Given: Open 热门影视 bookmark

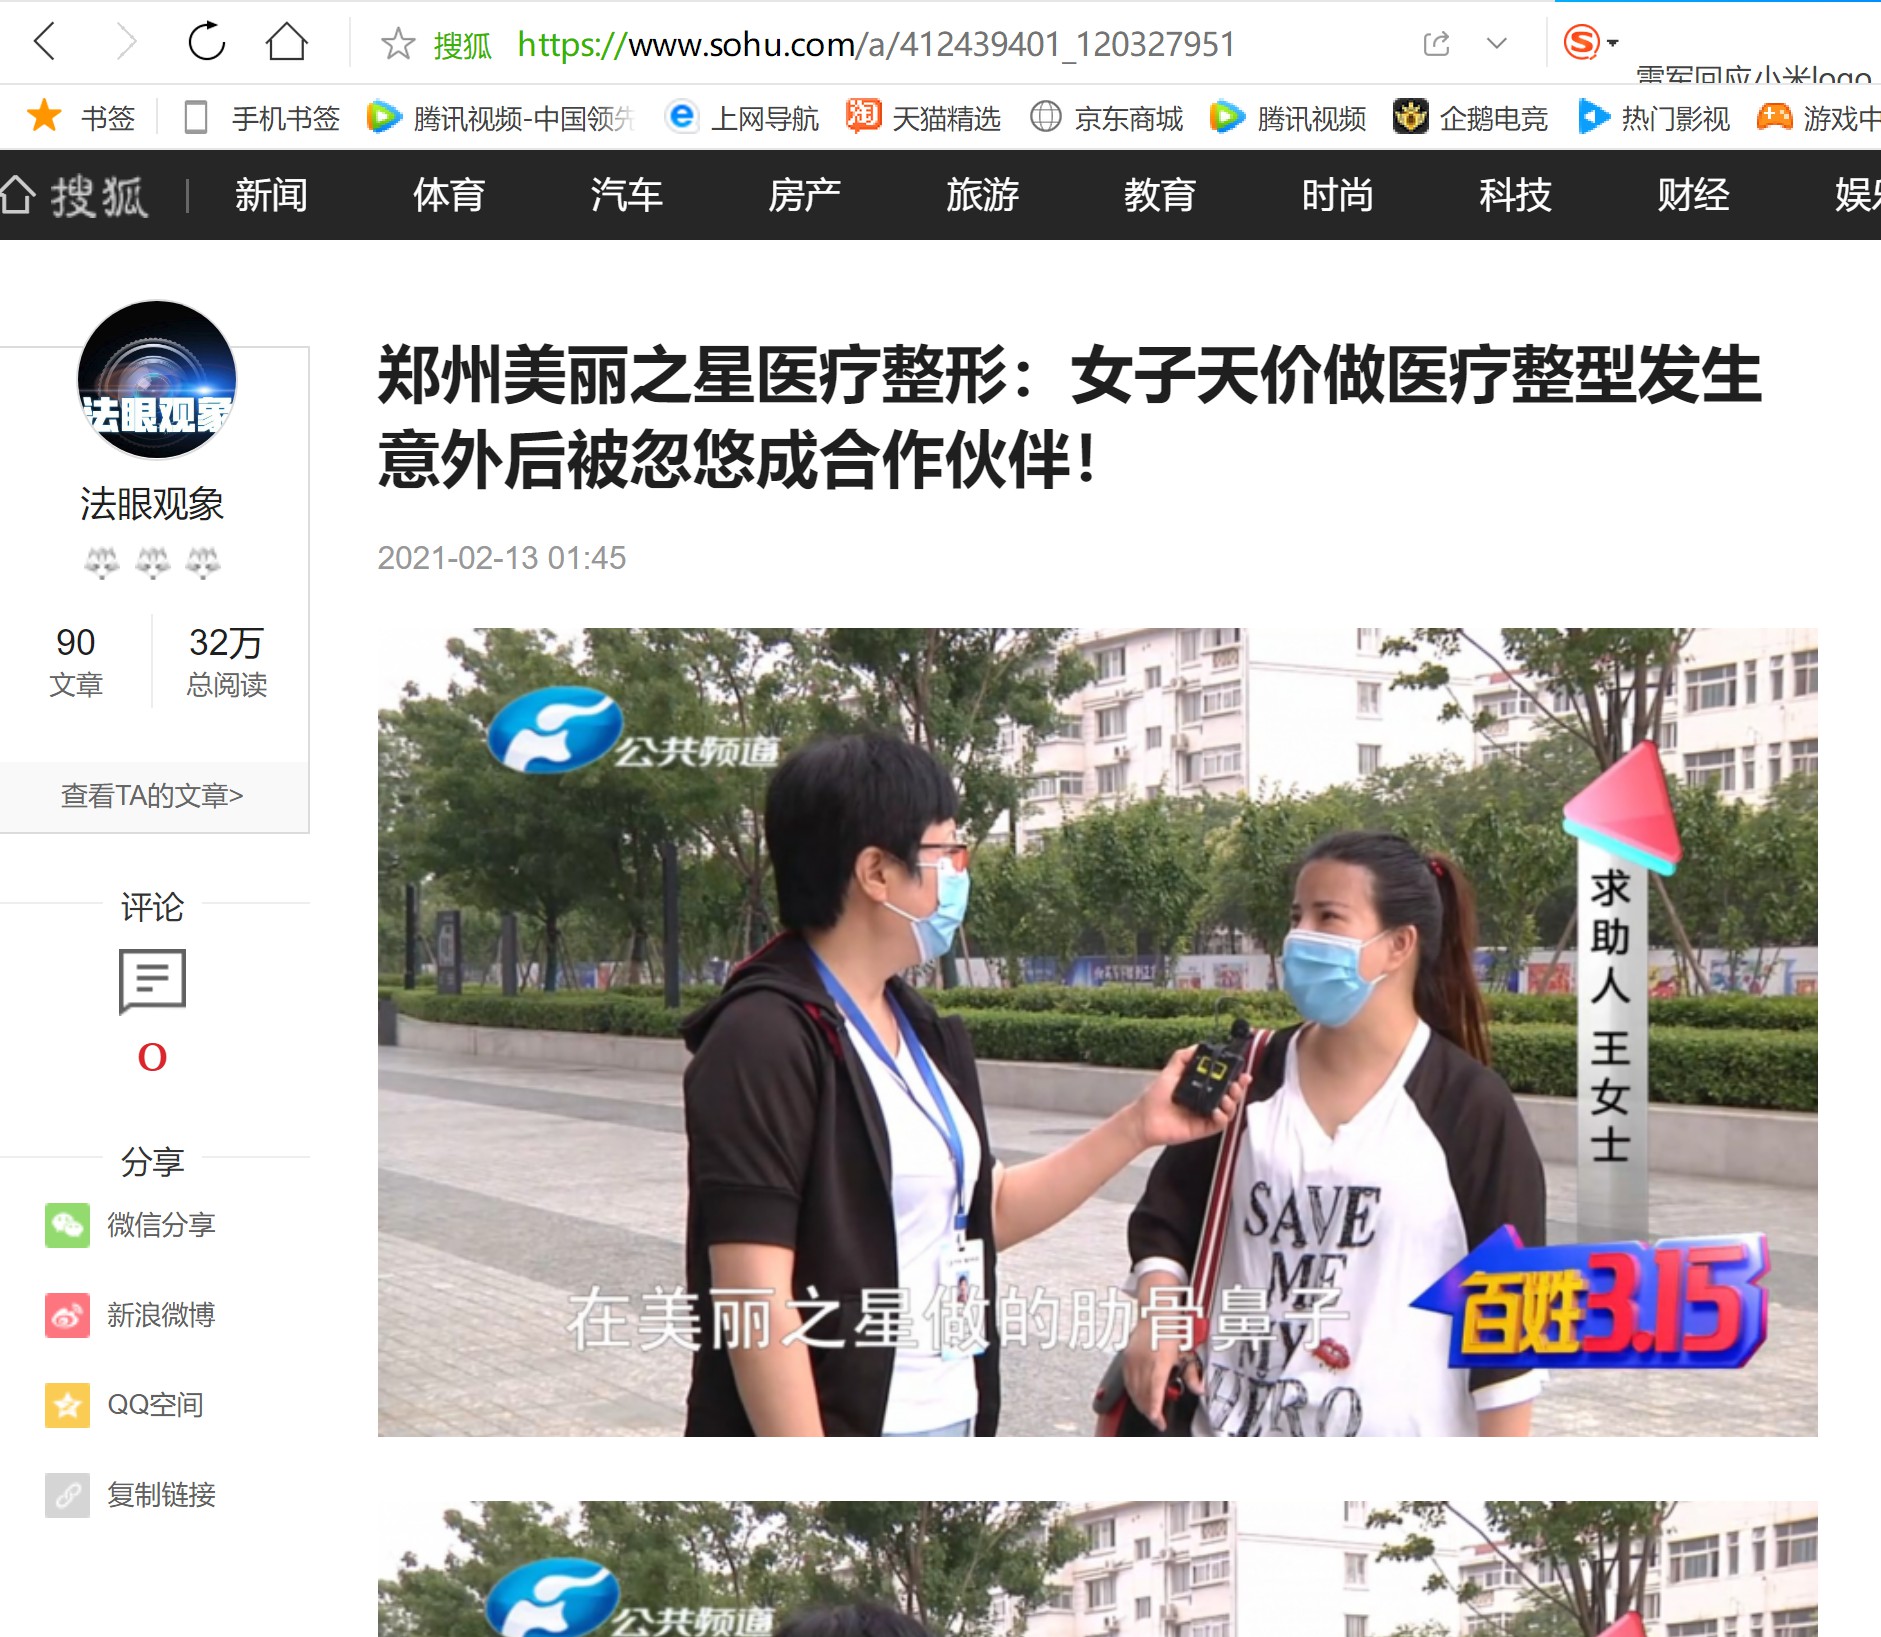Looking at the screenshot, I should tap(1654, 118).
